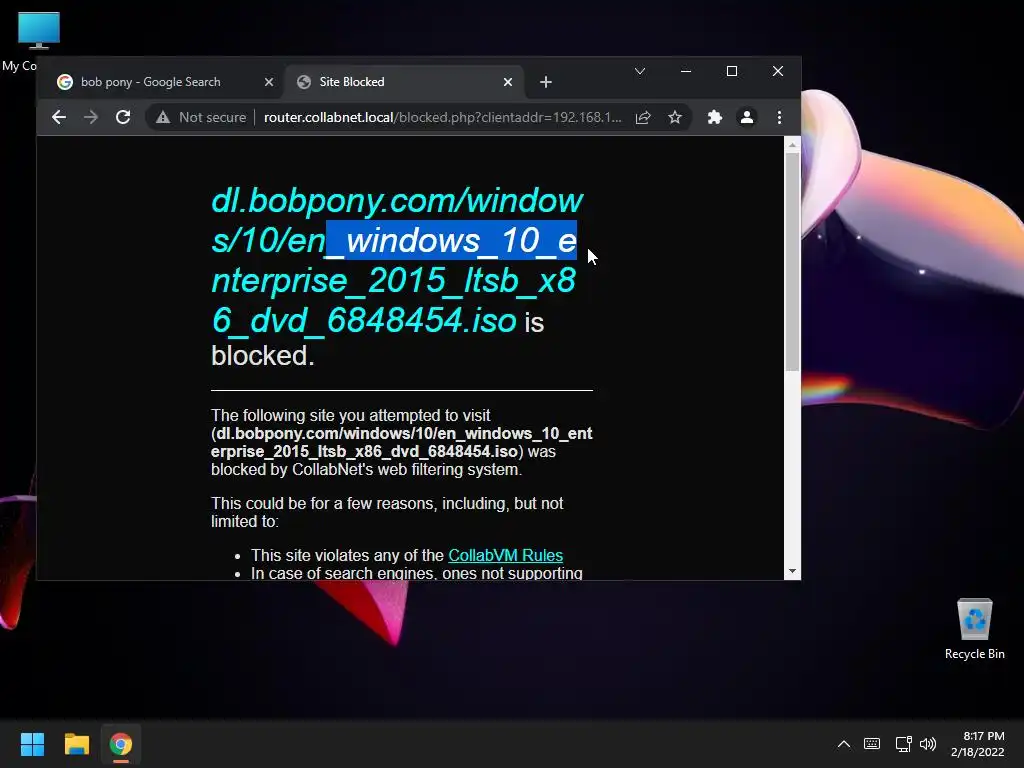Click the Chrome taskbar icon
Screen dimensions: 1024x768
(x=121, y=744)
